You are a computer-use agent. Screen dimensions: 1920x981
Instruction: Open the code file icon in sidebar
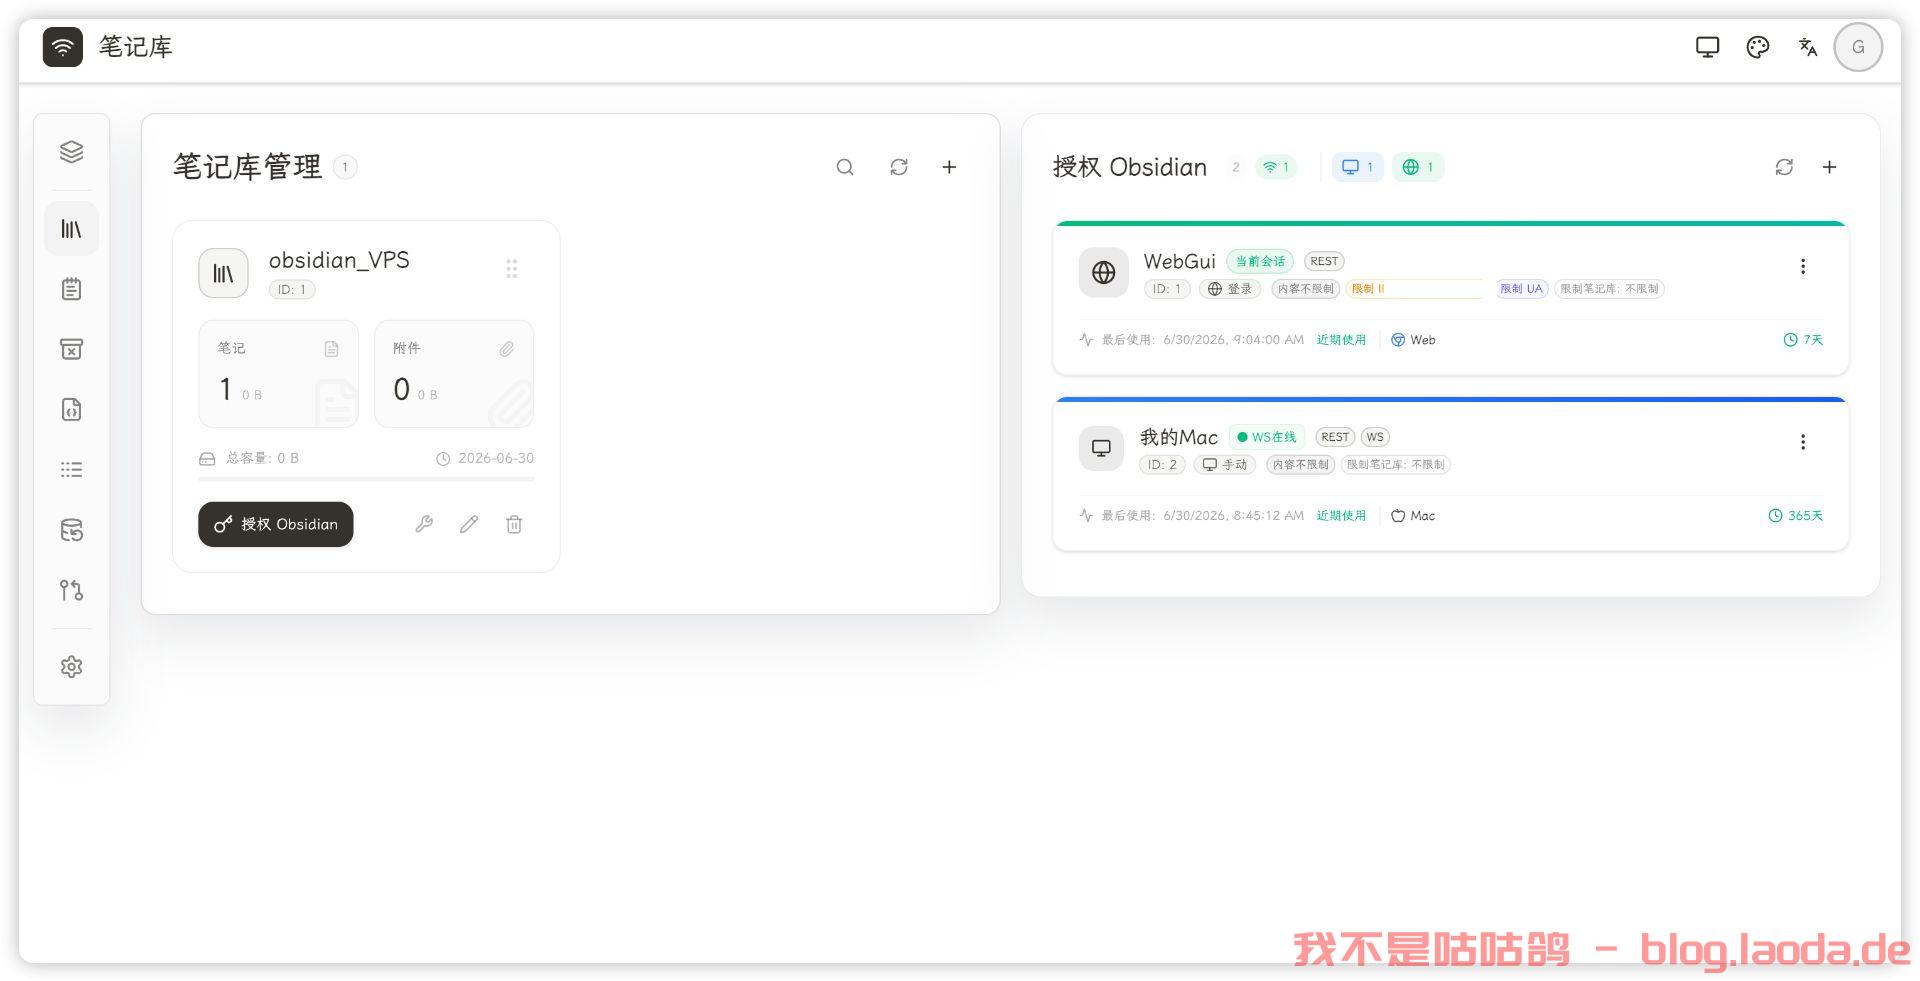[71, 410]
